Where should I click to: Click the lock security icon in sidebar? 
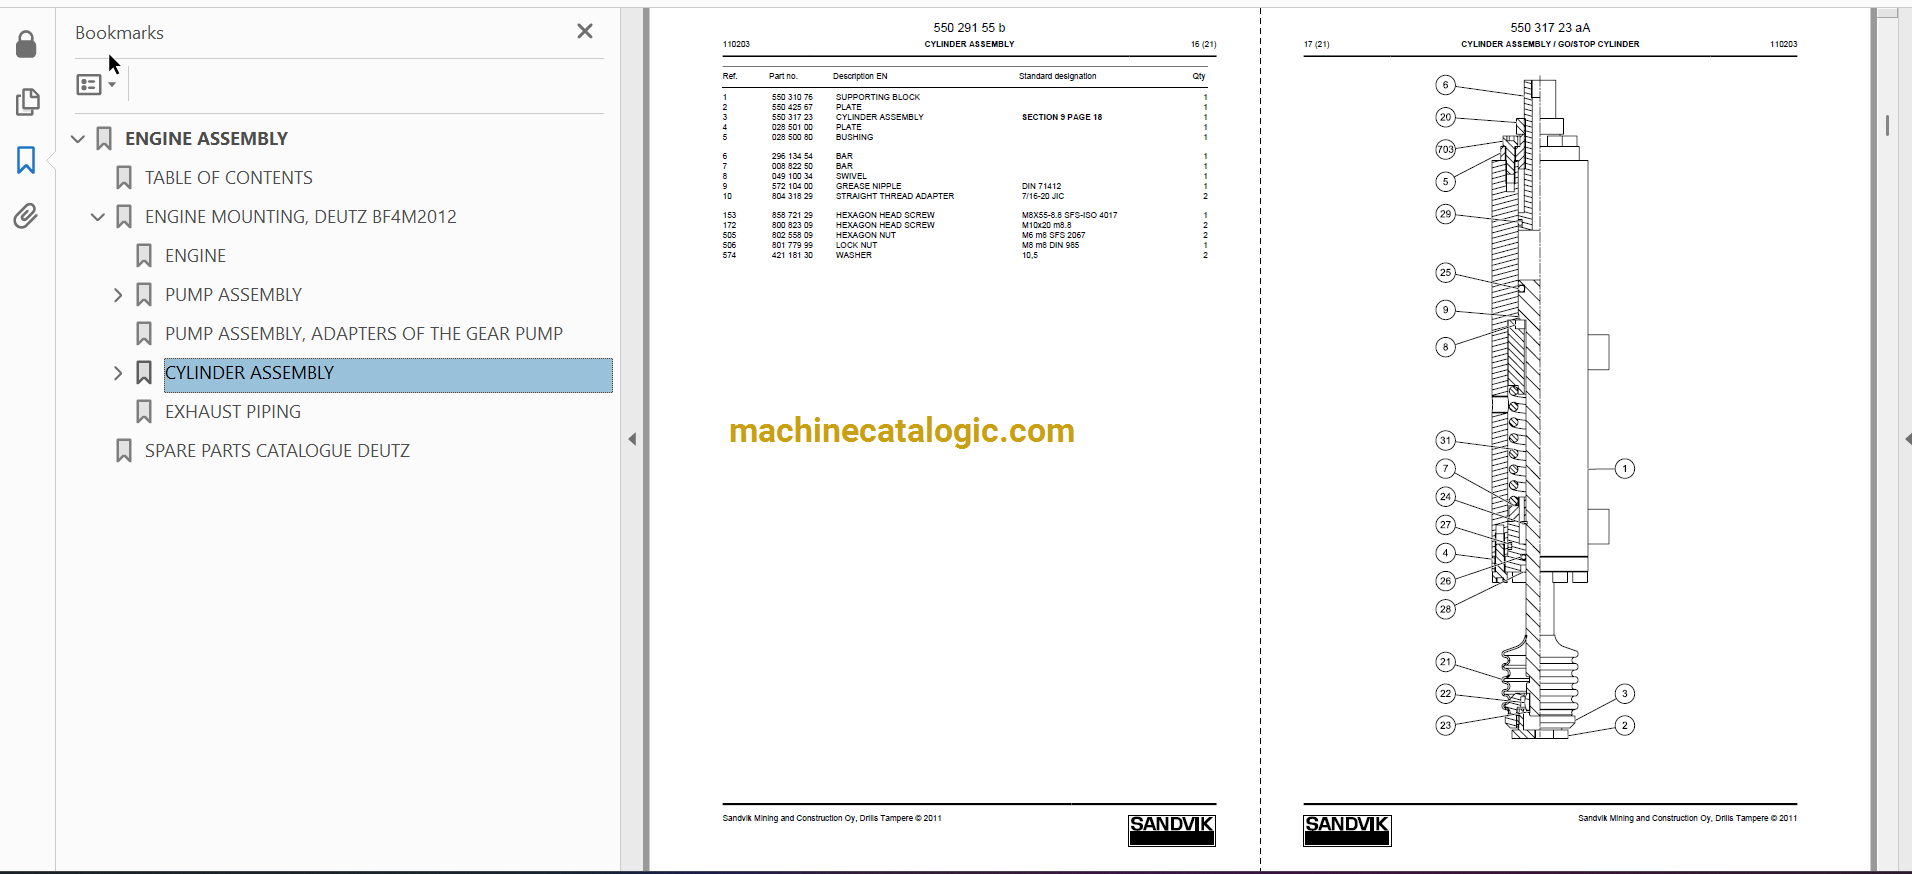coord(27,44)
